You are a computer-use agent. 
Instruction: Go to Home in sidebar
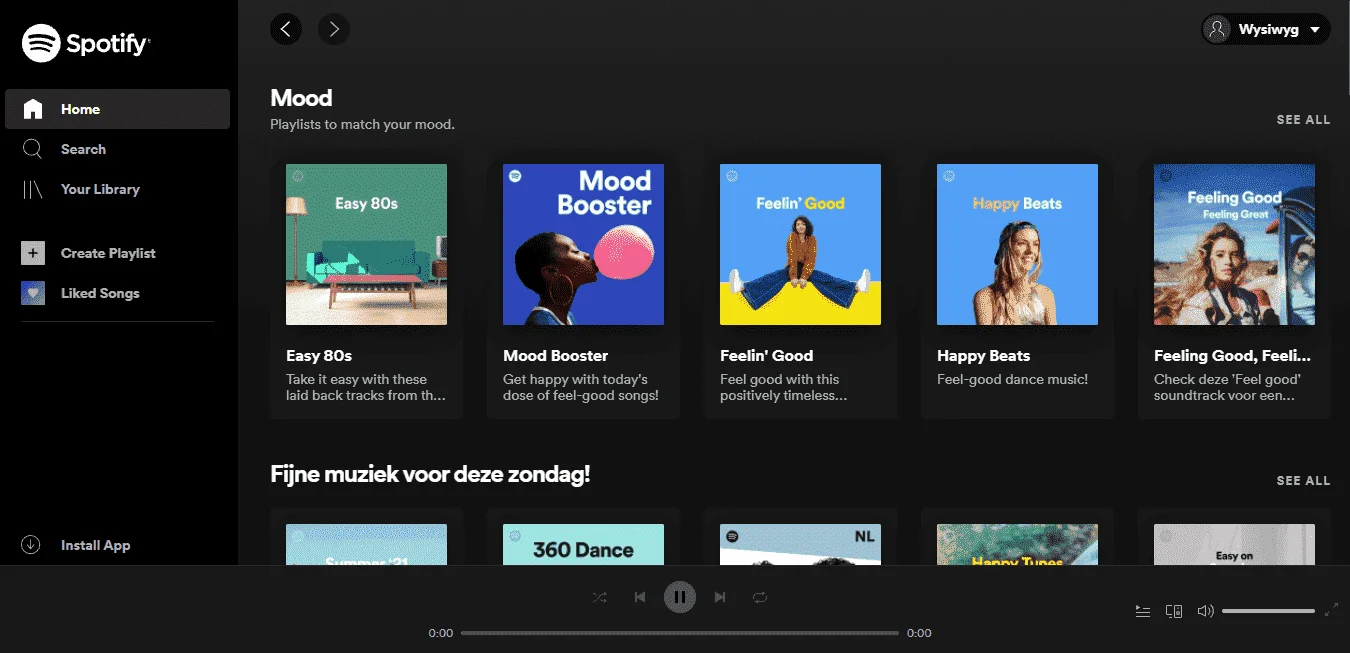coord(117,109)
